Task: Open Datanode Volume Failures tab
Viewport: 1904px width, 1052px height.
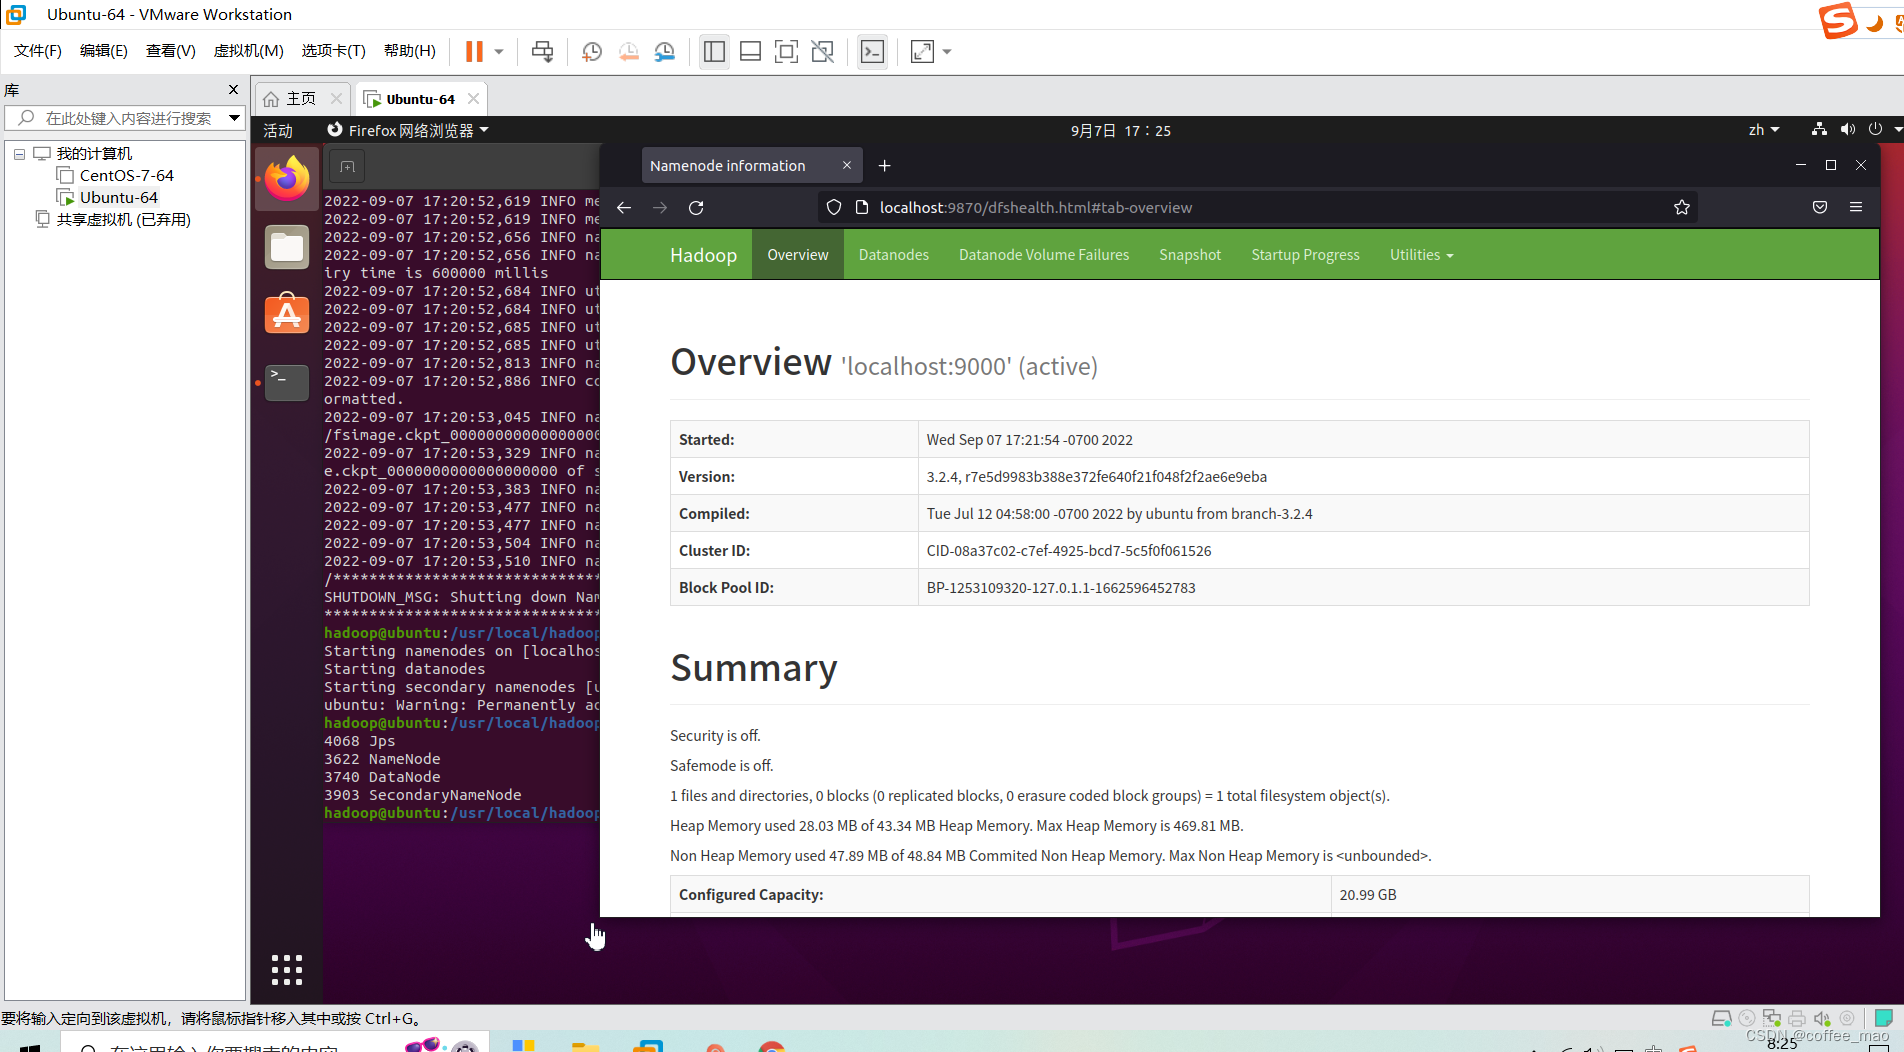Action: coord(1044,255)
